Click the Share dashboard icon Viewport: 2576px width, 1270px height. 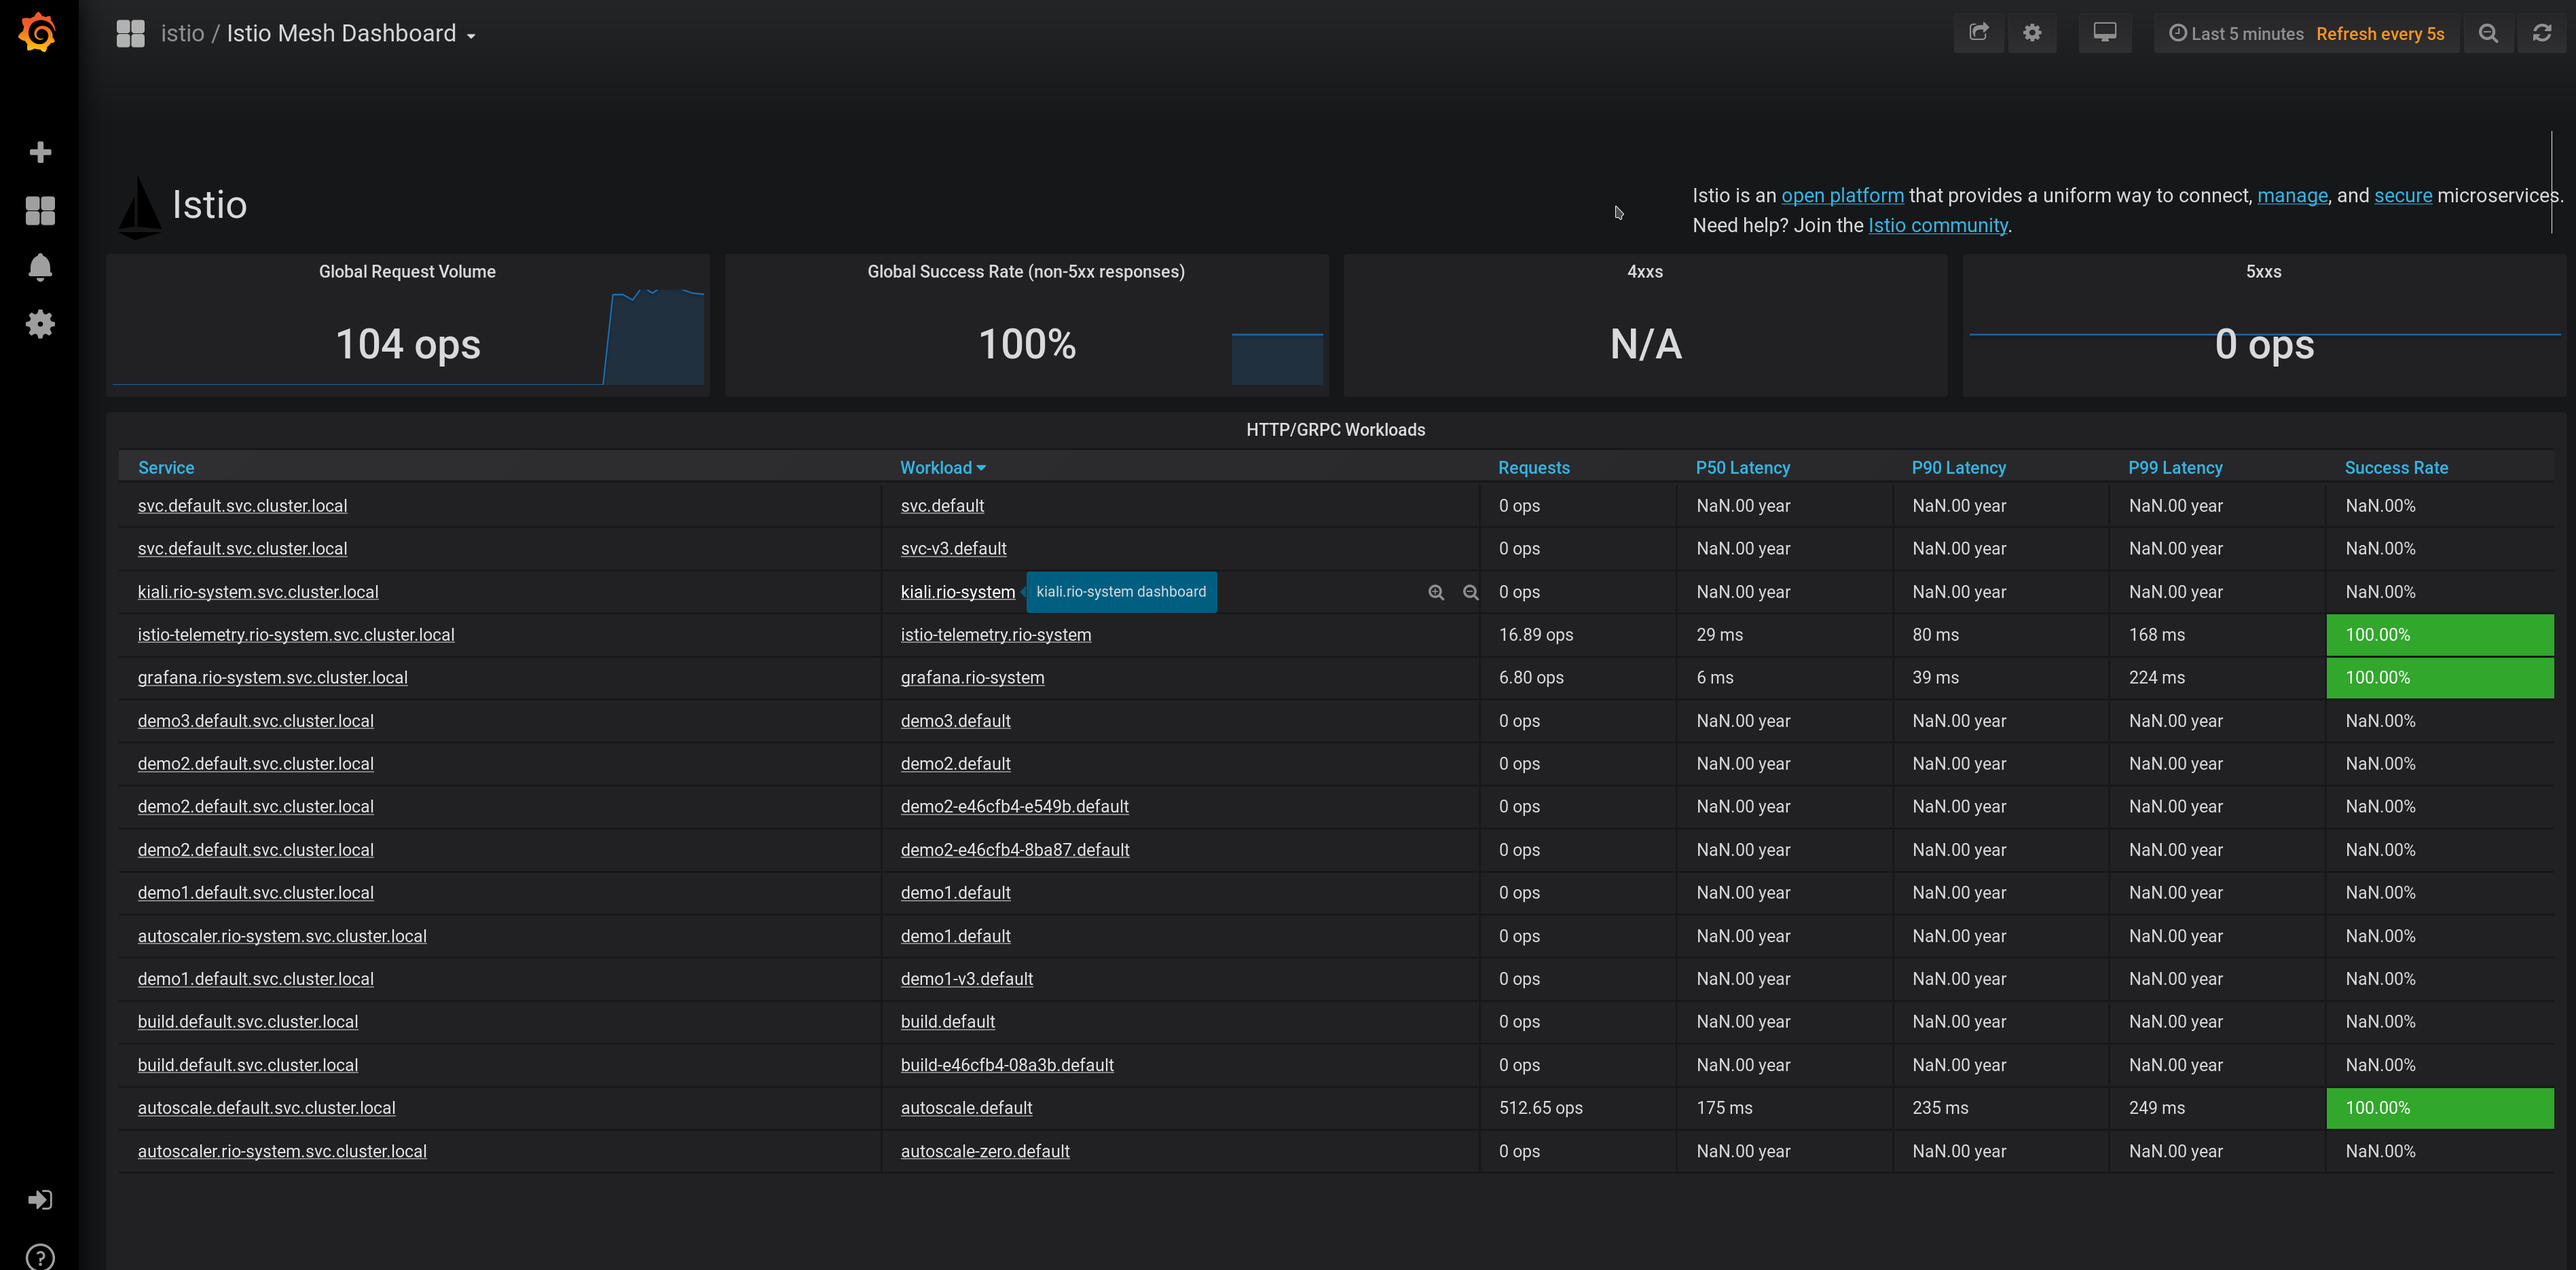tap(1978, 33)
